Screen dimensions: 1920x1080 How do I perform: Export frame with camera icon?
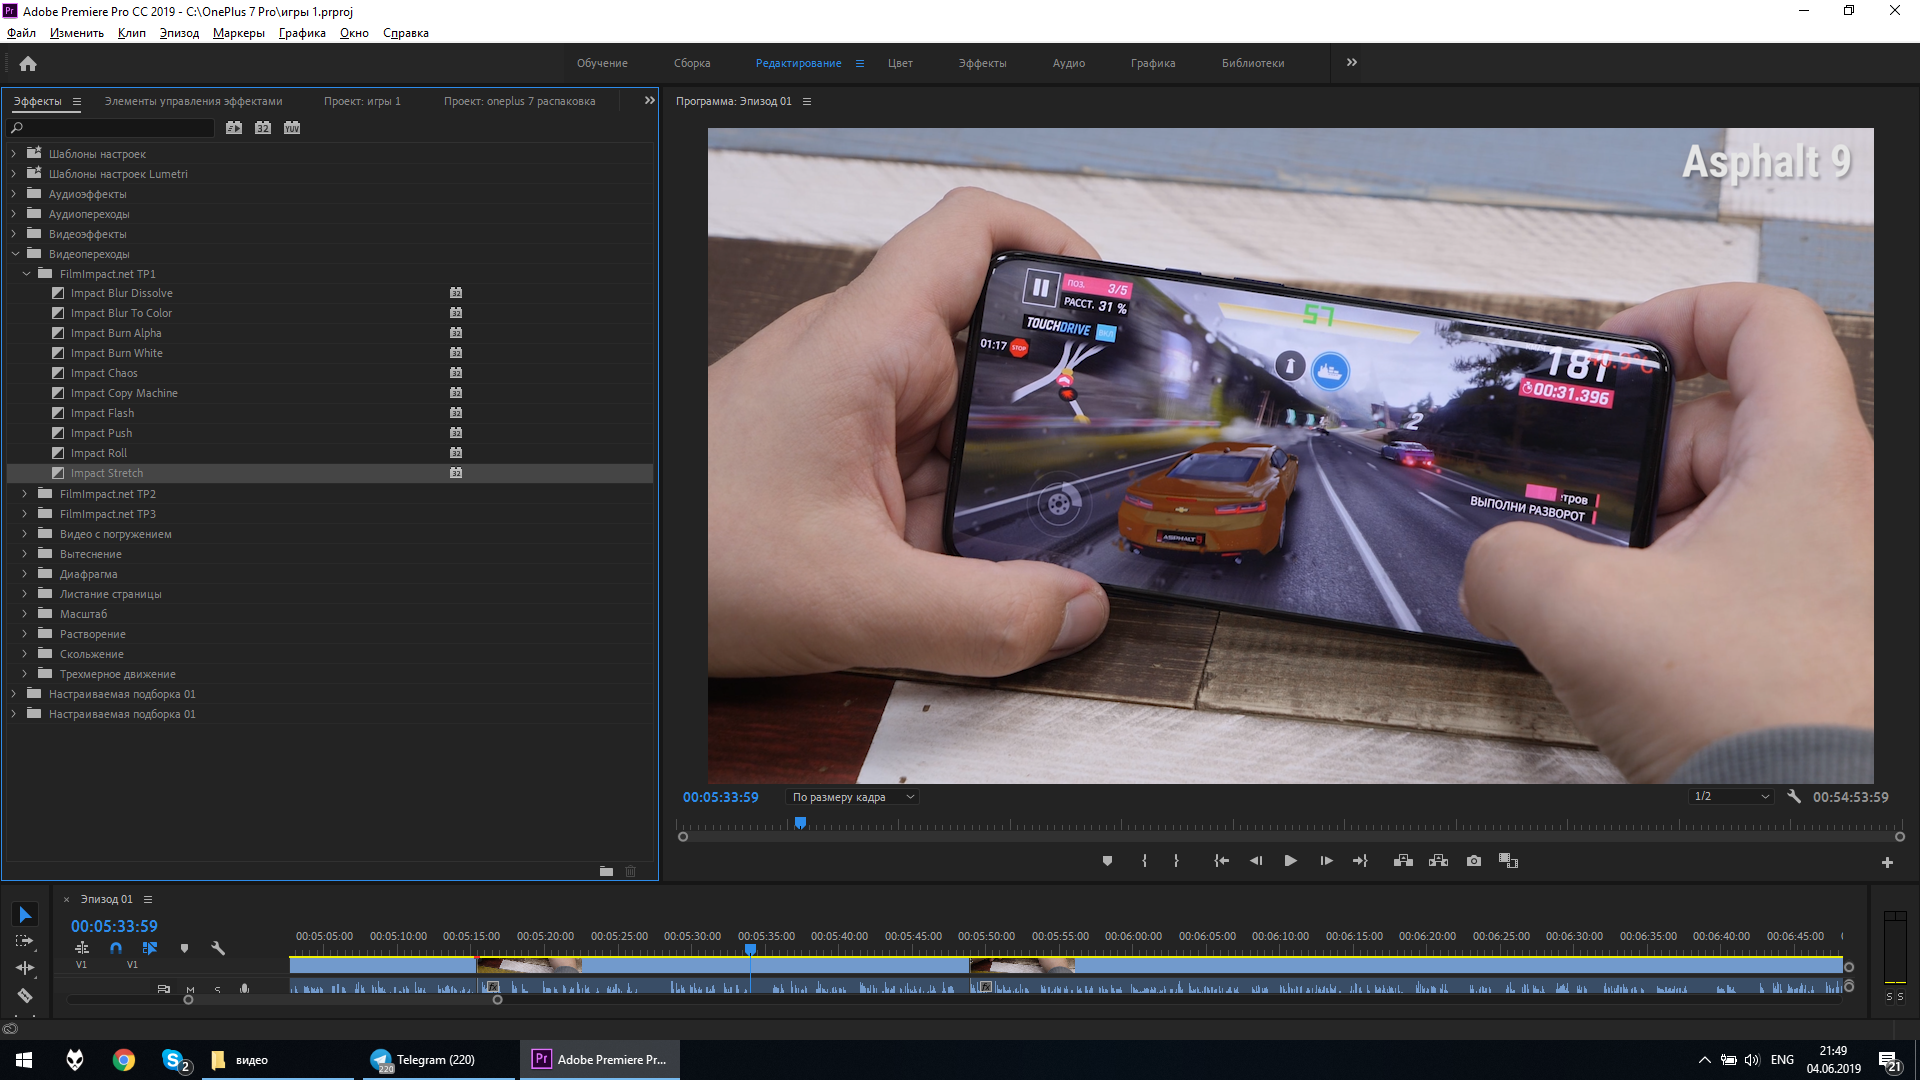(1474, 861)
